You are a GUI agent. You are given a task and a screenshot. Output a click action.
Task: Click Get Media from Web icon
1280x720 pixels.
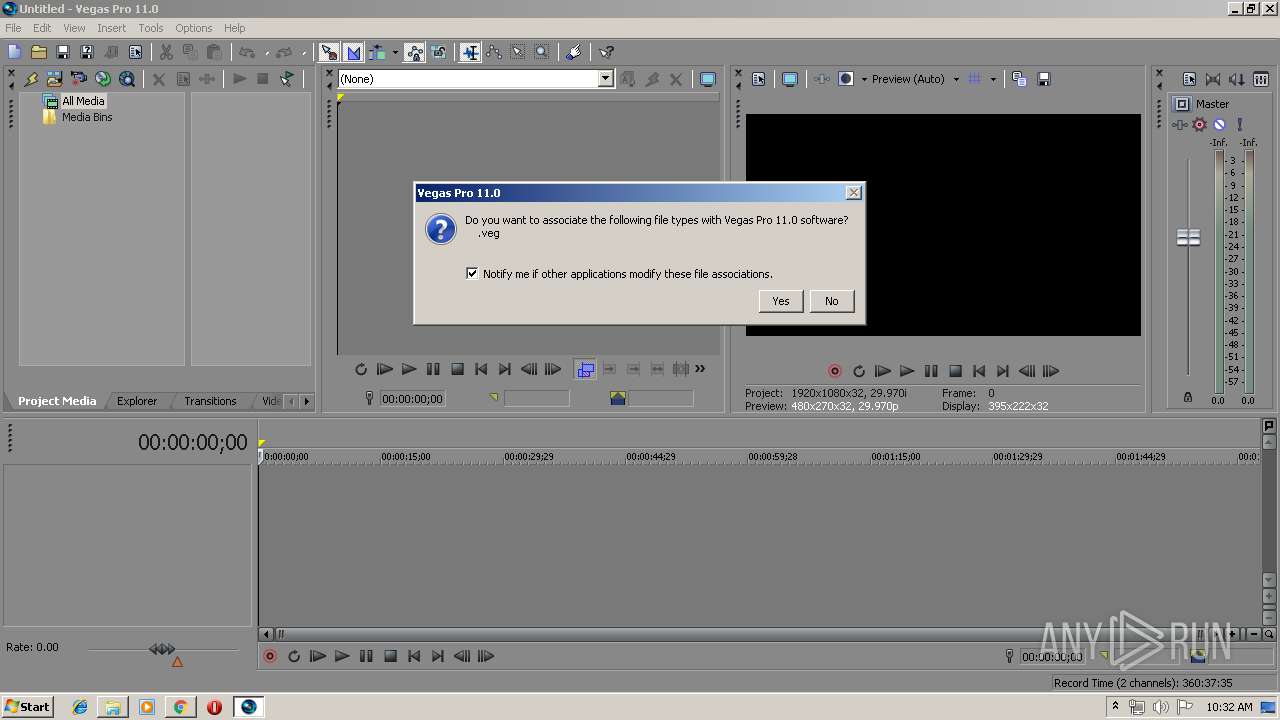[x=127, y=79]
